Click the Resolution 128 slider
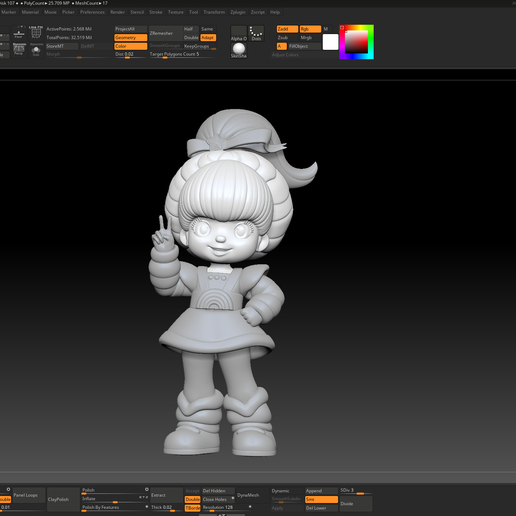The width and height of the screenshot is (516, 516). [x=227, y=508]
